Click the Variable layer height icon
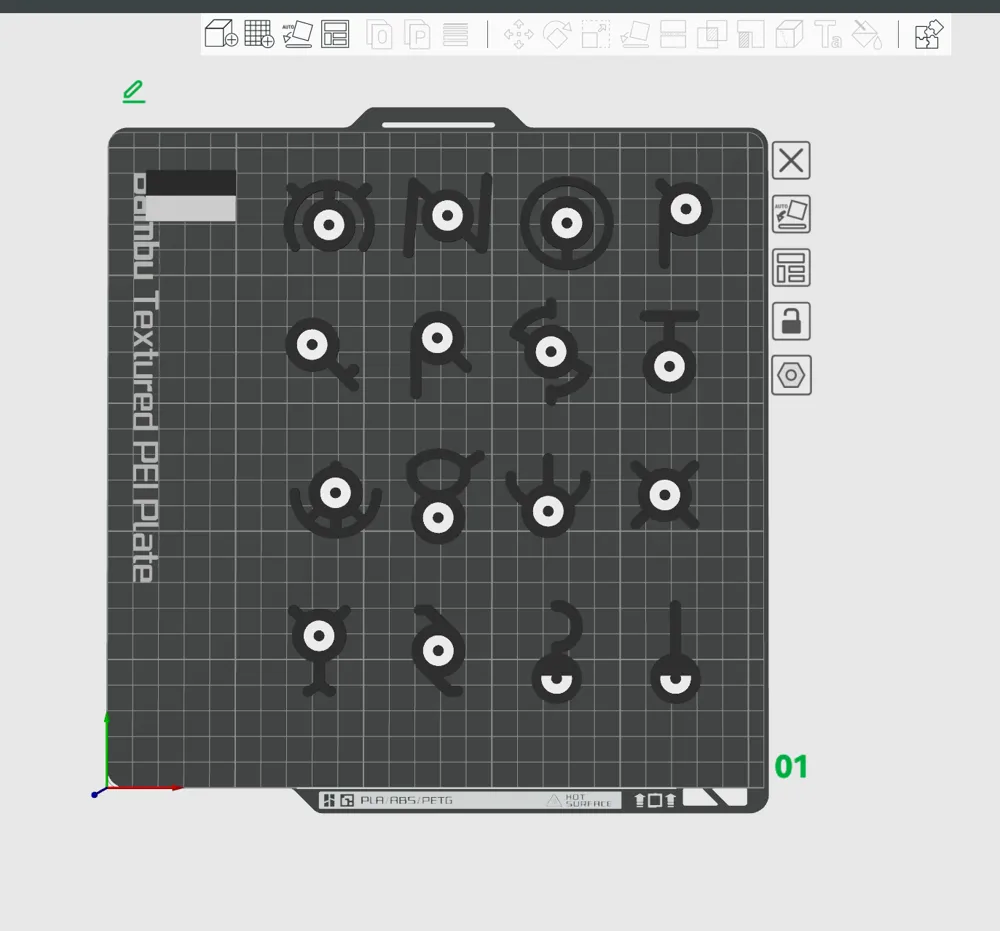The width and height of the screenshot is (1000, 931). 456,35
